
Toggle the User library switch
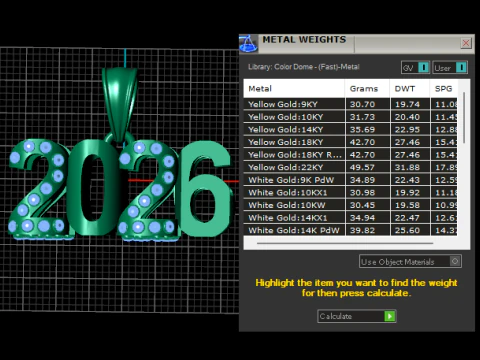(x=450, y=68)
